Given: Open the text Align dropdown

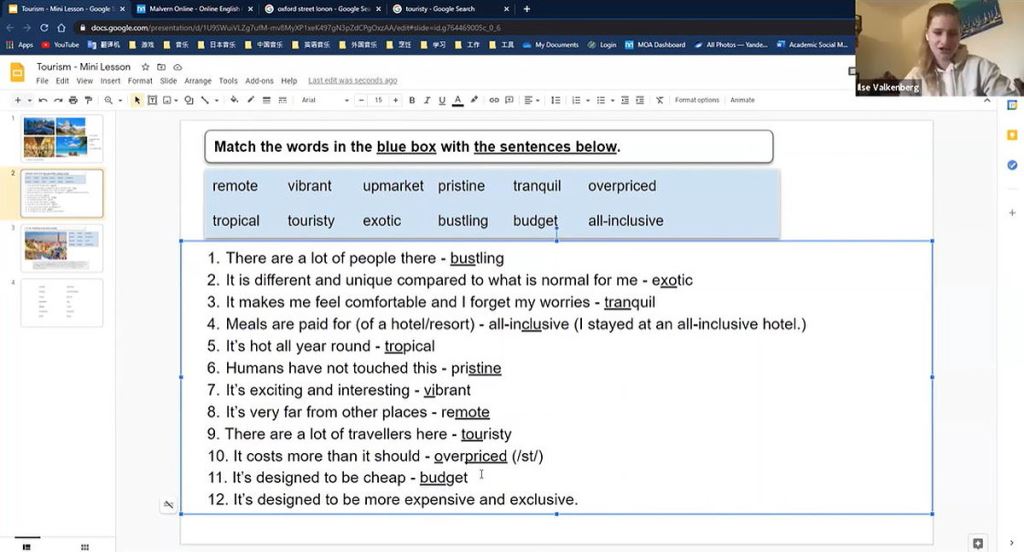Looking at the screenshot, I should (x=532, y=100).
